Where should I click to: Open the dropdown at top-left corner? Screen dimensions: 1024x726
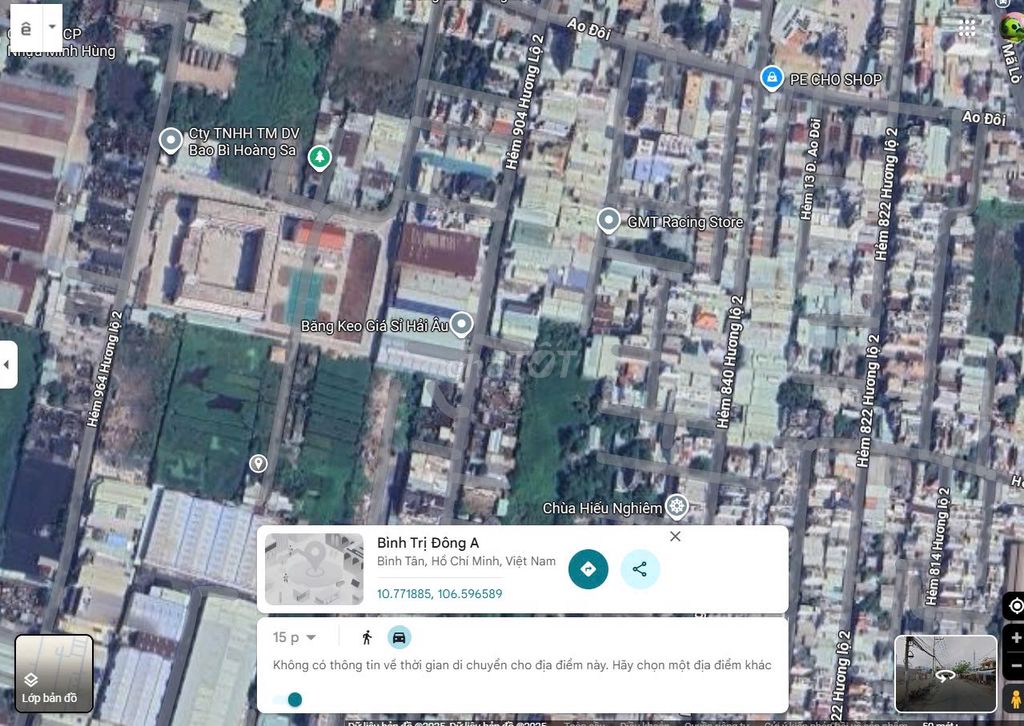(x=52, y=28)
